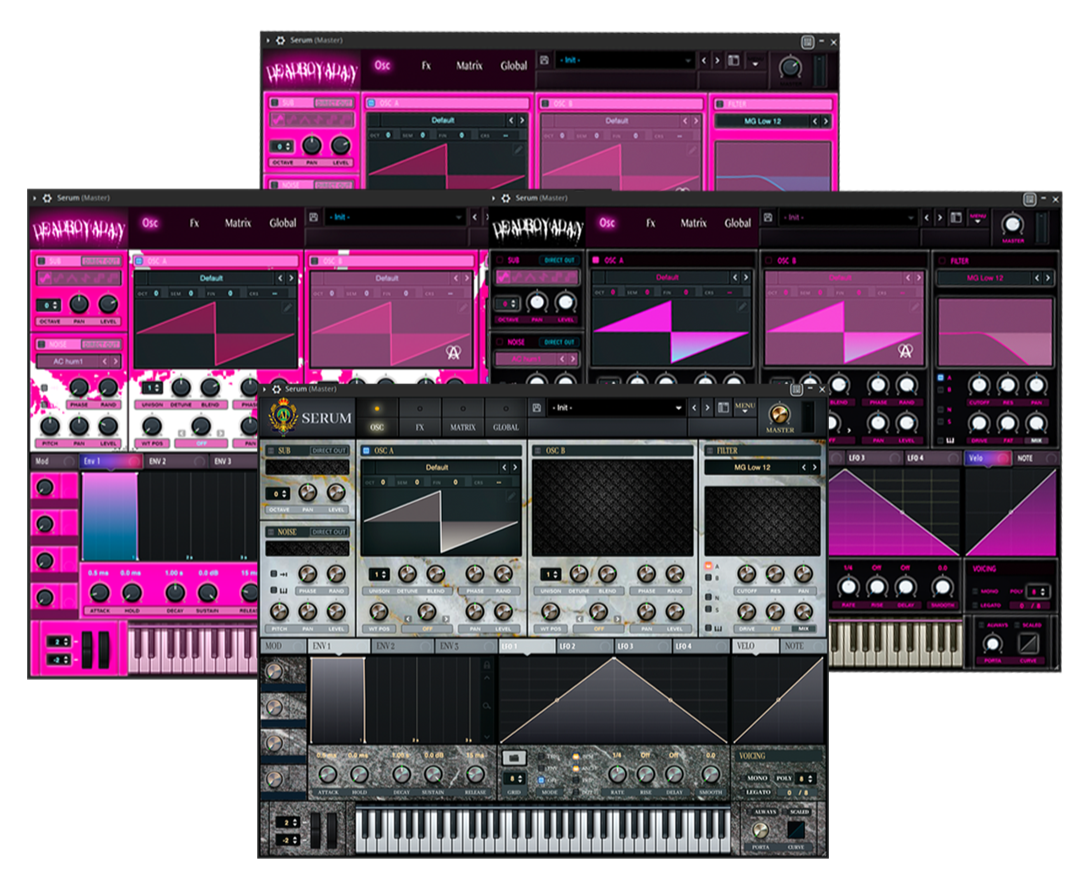Open the Init preset dropdown in the top pink window
The height and width of the screenshot is (883, 1080).
(x=625, y=61)
